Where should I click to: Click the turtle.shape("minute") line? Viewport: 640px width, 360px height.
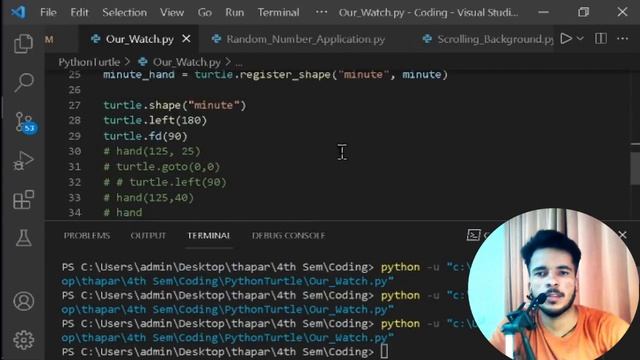pos(175,105)
